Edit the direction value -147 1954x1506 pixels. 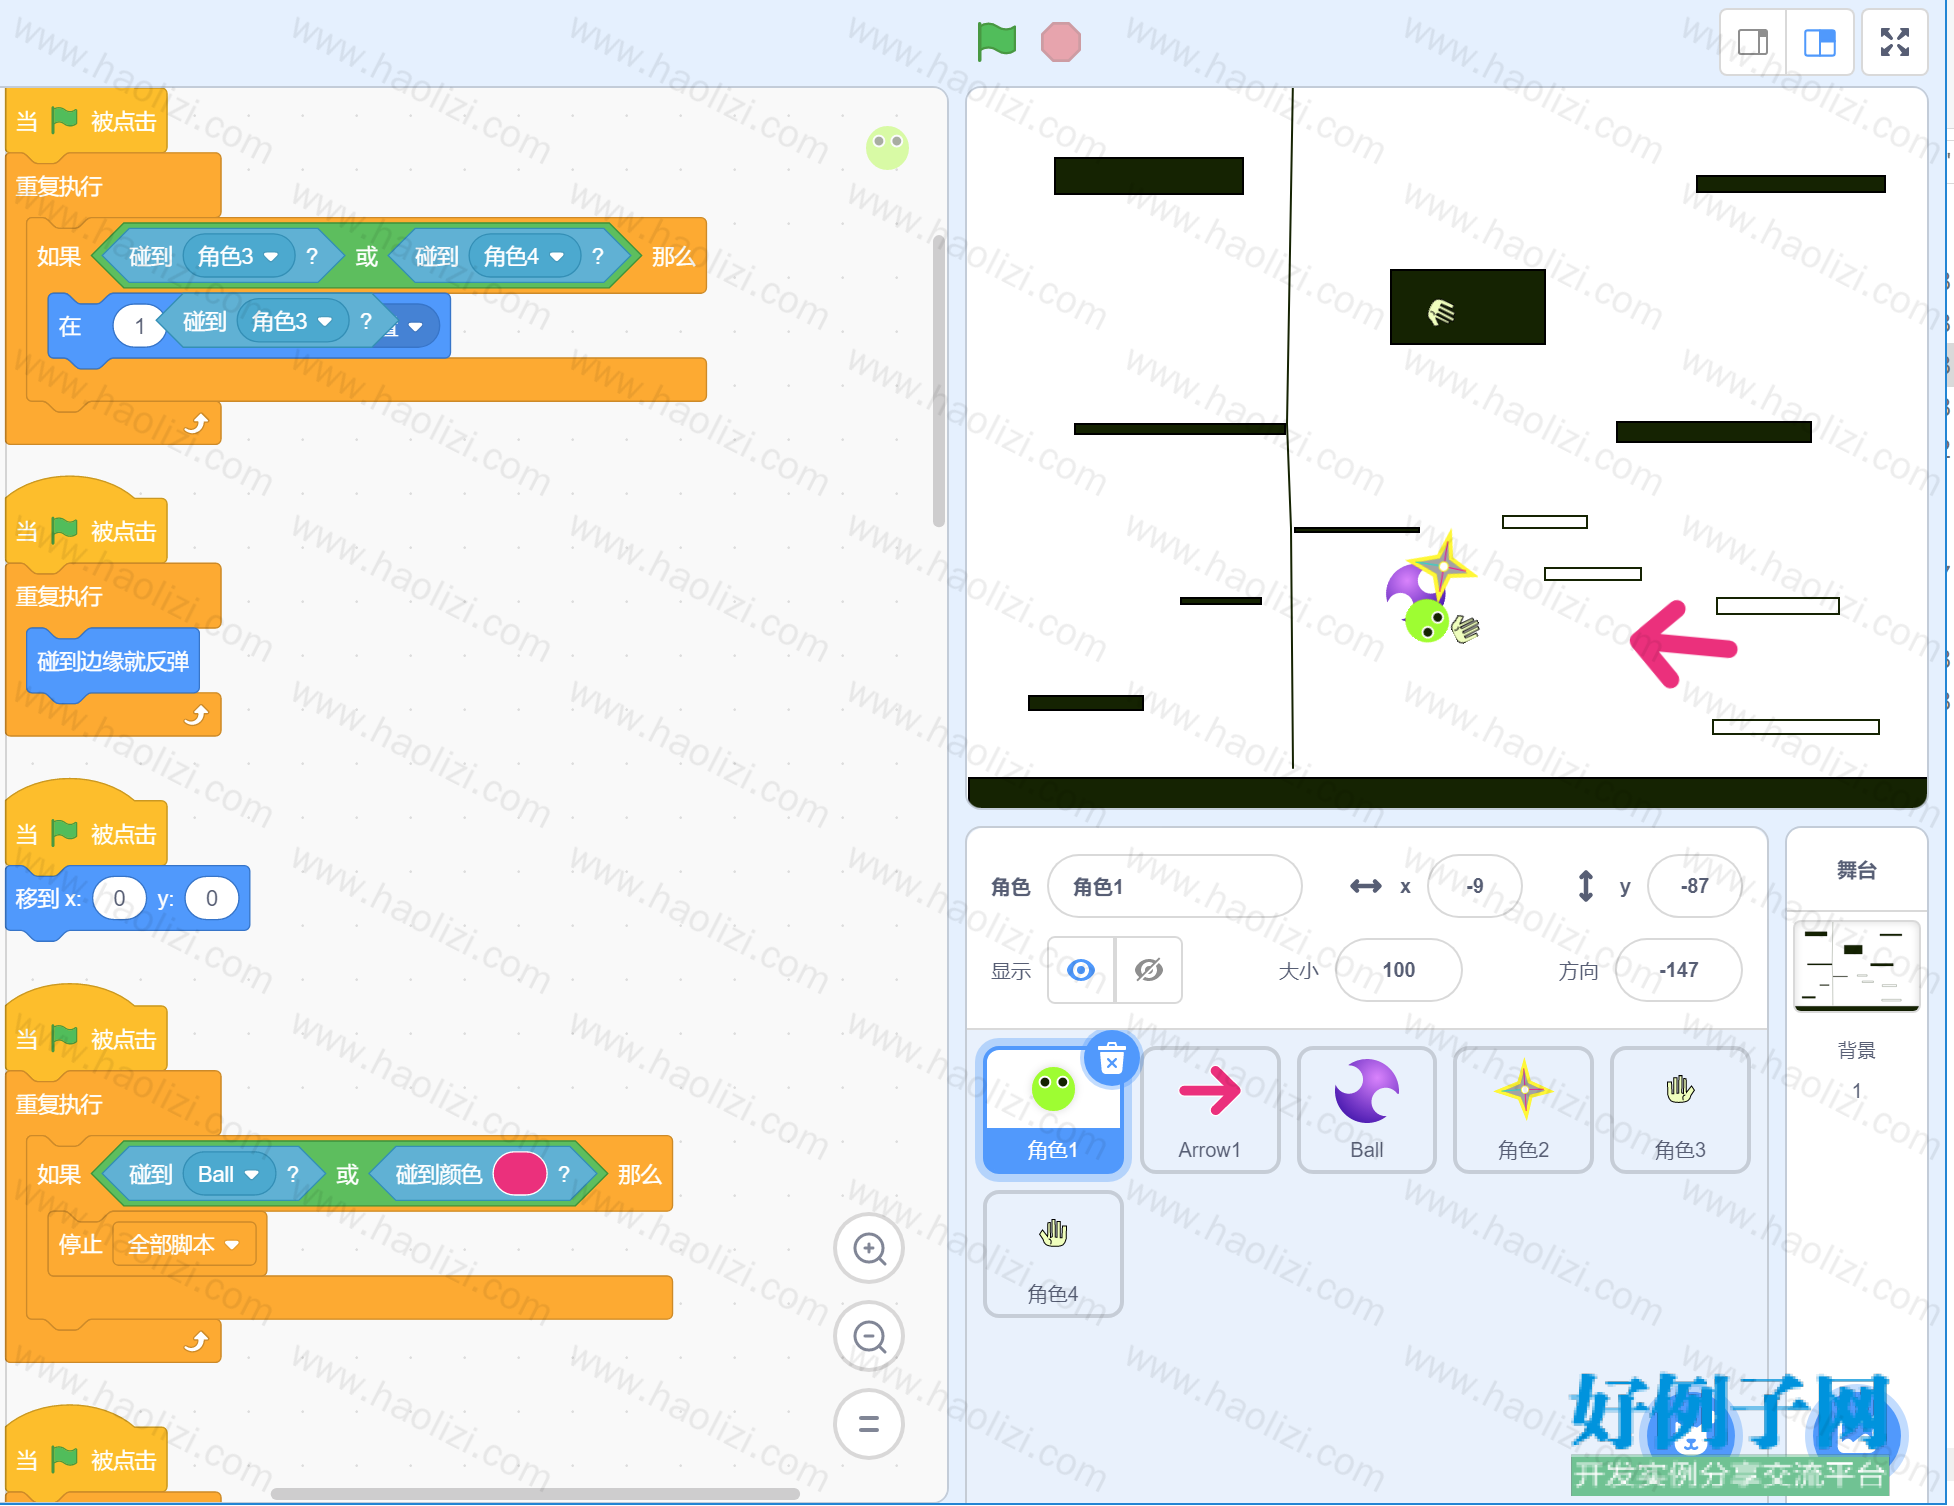(x=1678, y=970)
